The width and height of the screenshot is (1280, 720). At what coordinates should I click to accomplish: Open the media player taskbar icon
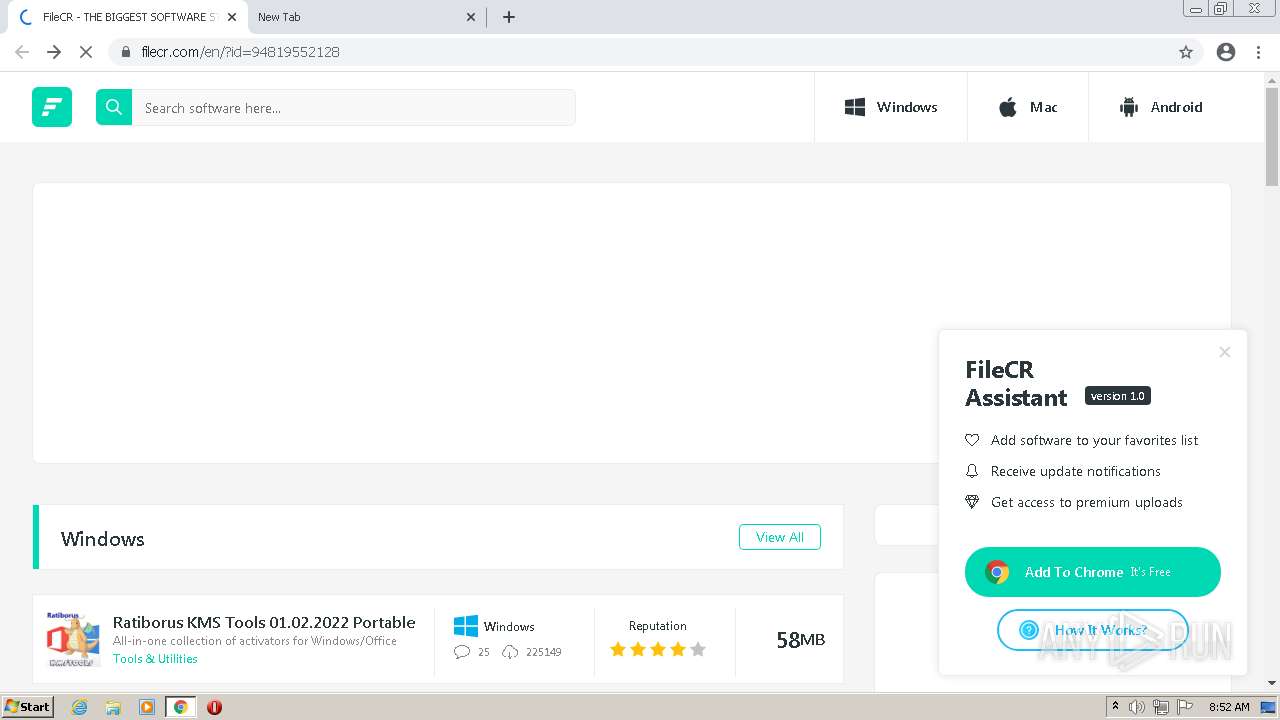[x=147, y=707]
